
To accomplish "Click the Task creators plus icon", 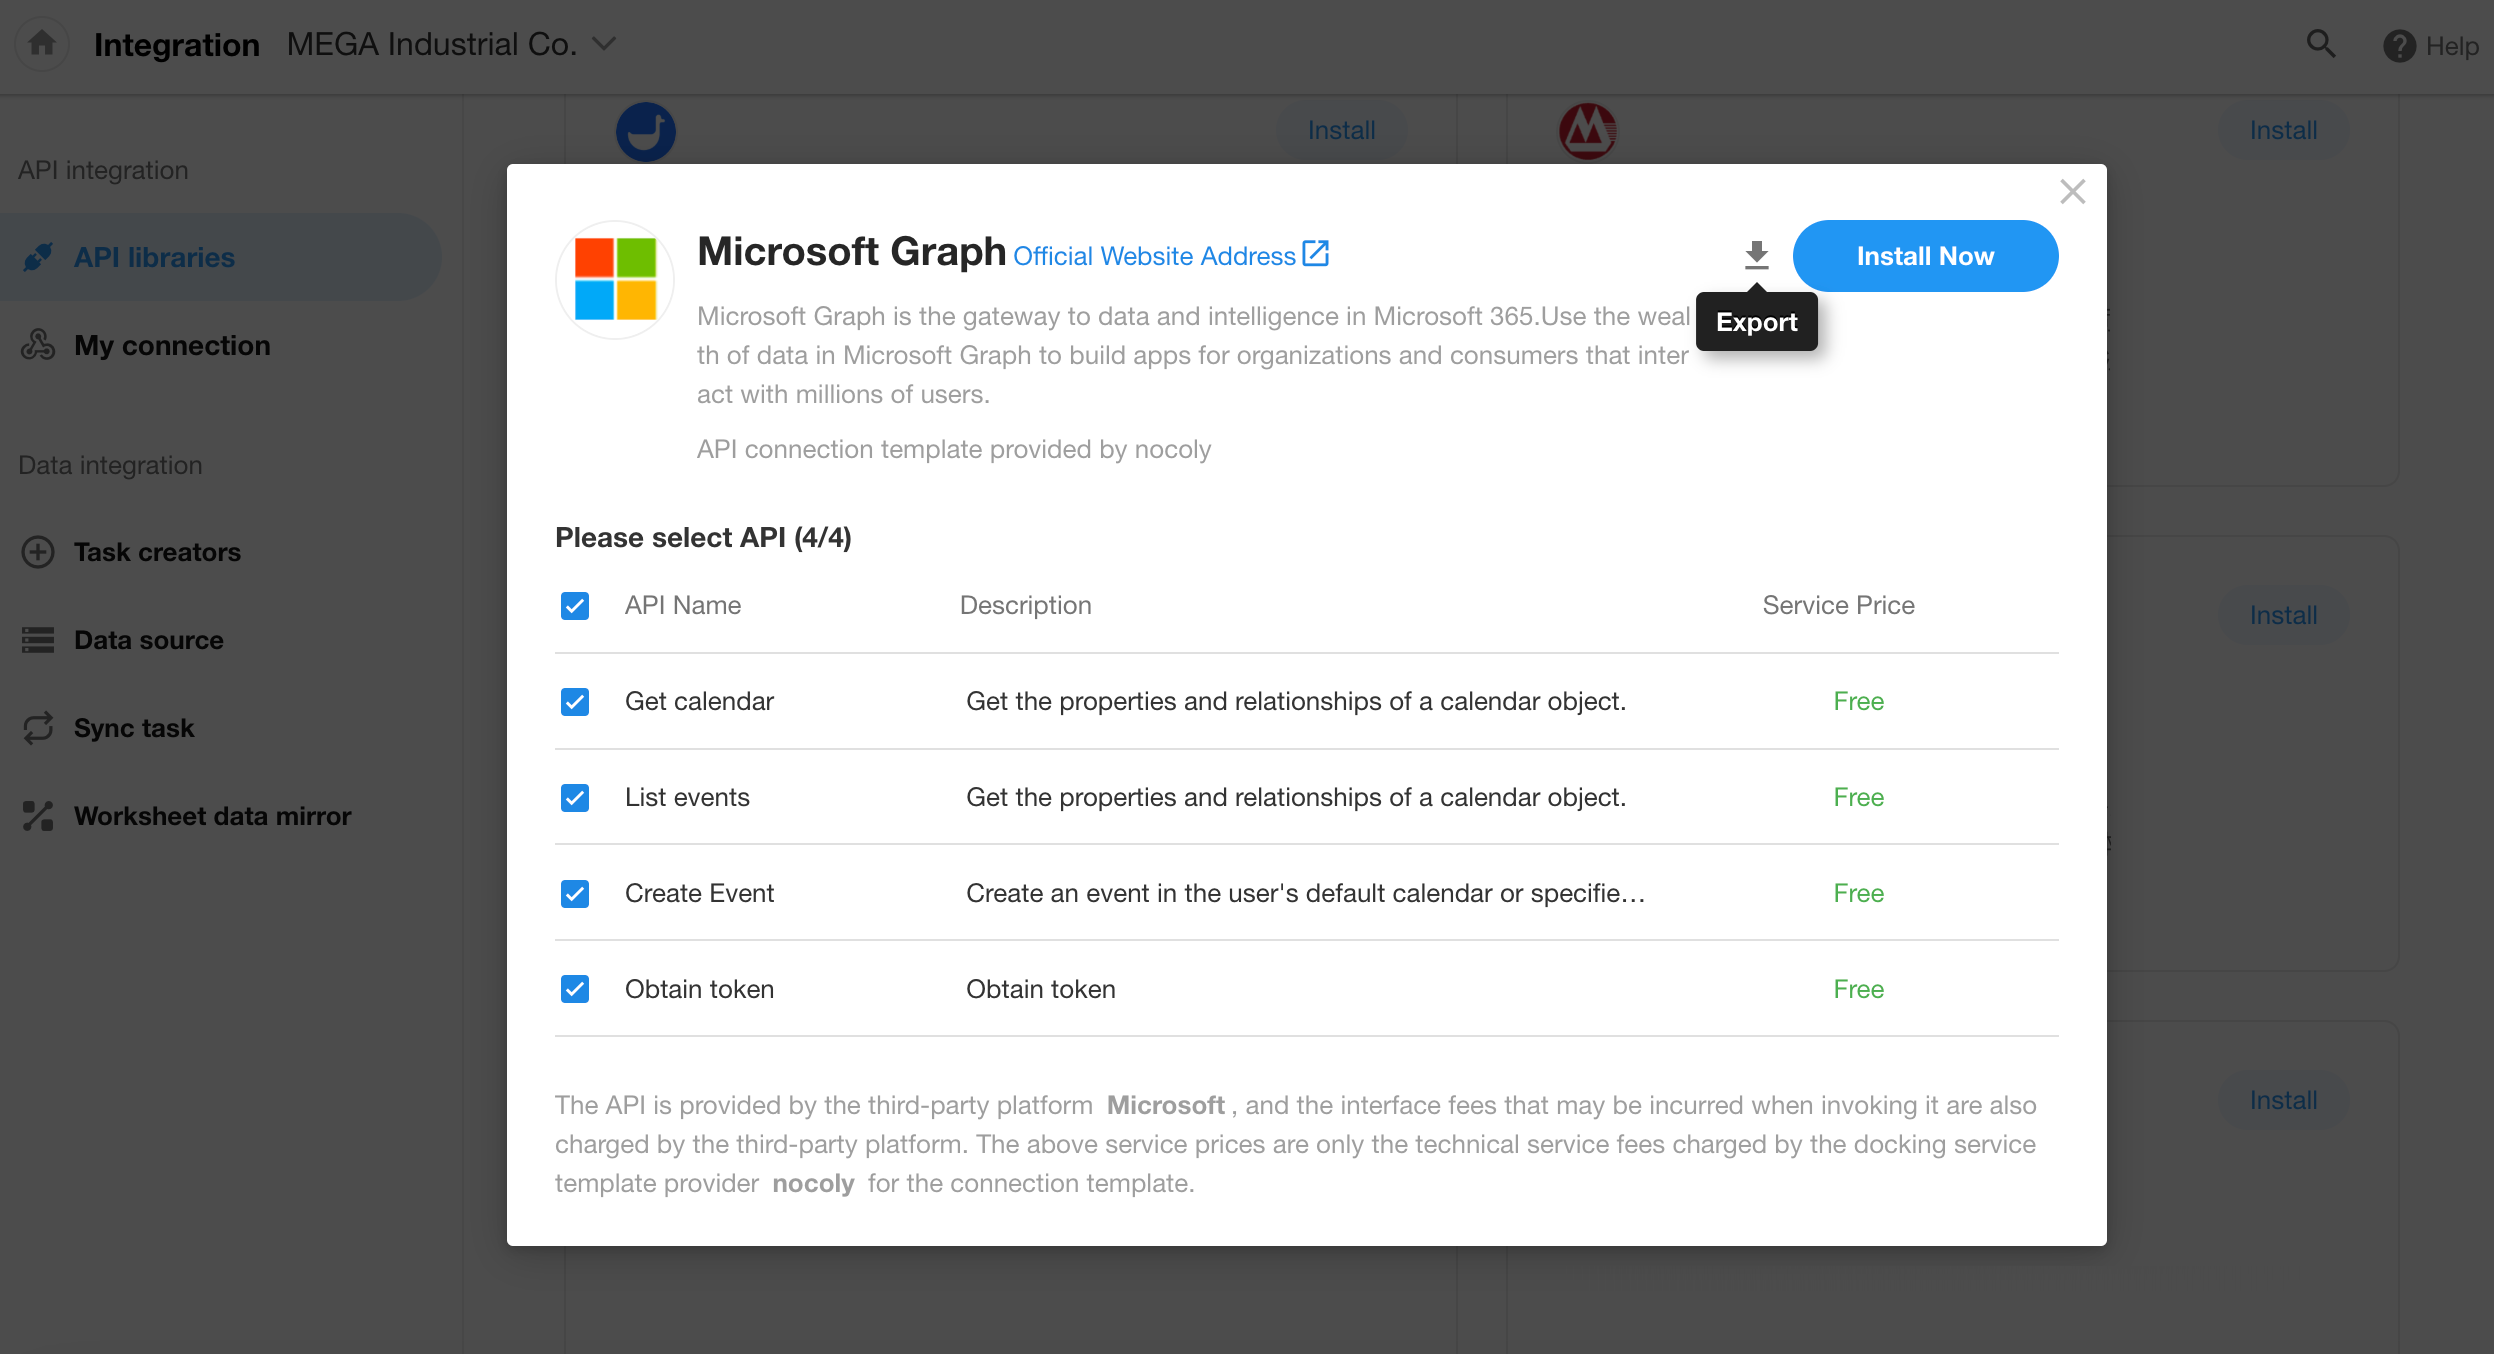I will (x=38, y=552).
